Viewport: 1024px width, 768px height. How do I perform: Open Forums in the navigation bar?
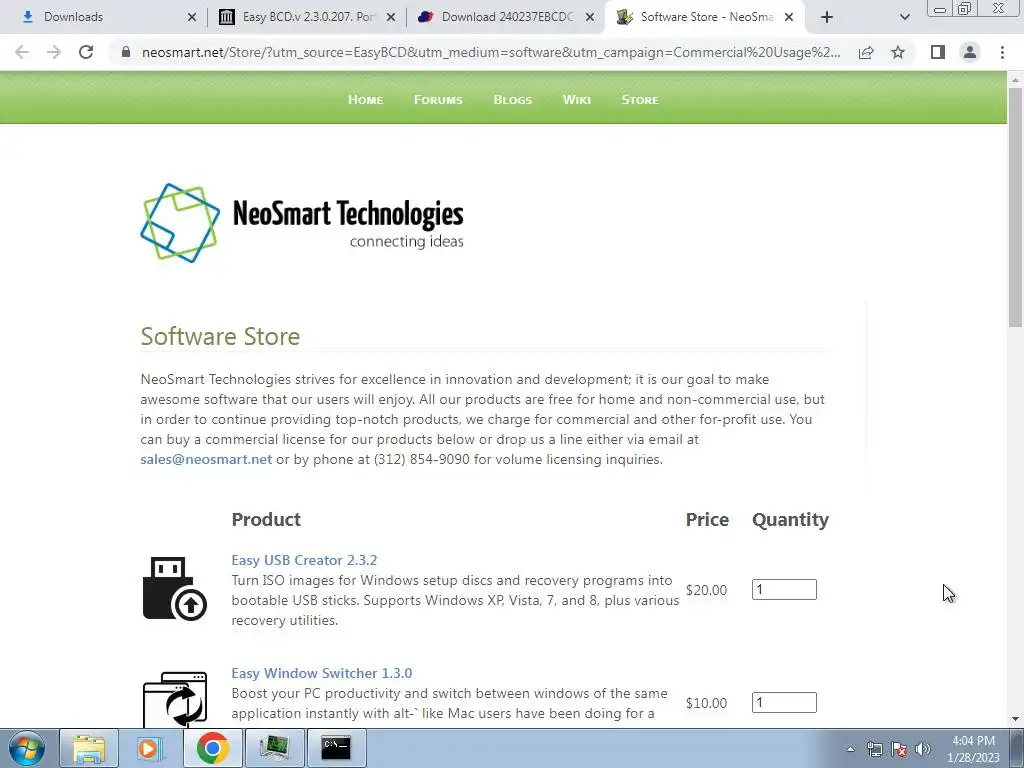pyautogui.click(x=438, y=100)
